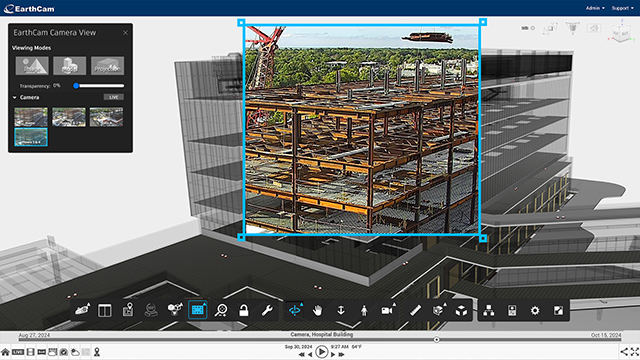
Task: Skip forward with double arrows
Action: pyautogui.click(x=341, y=355)
